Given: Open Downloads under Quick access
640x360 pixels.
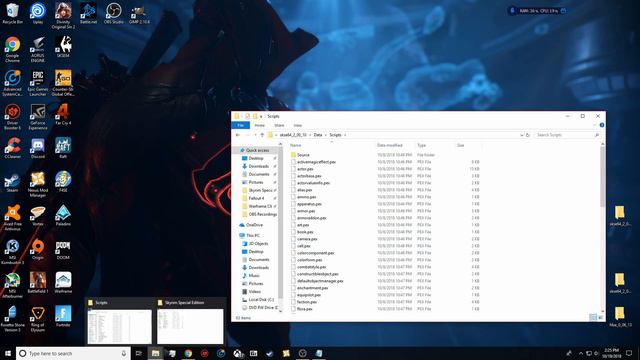Looking at the screenshot, I should pos(259,166).
